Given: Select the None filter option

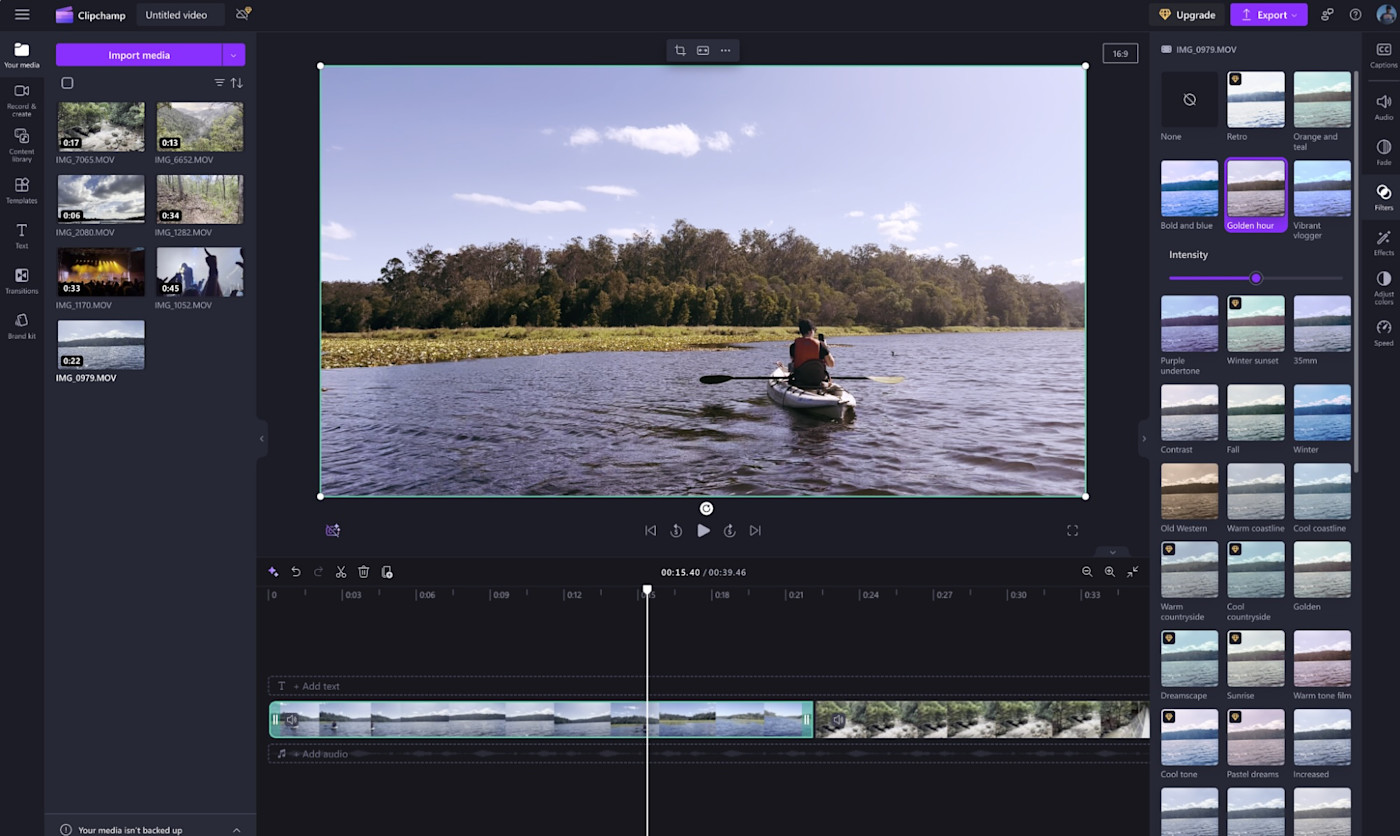Looking at the screenshot, I should pyautogui.click(x=1189, y=100).
